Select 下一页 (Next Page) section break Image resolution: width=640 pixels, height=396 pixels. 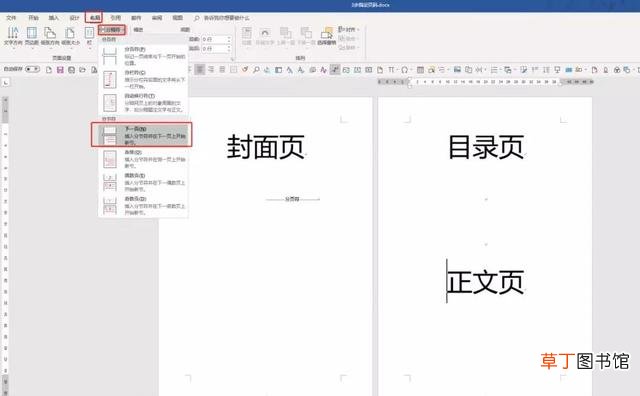click(143, 135)
